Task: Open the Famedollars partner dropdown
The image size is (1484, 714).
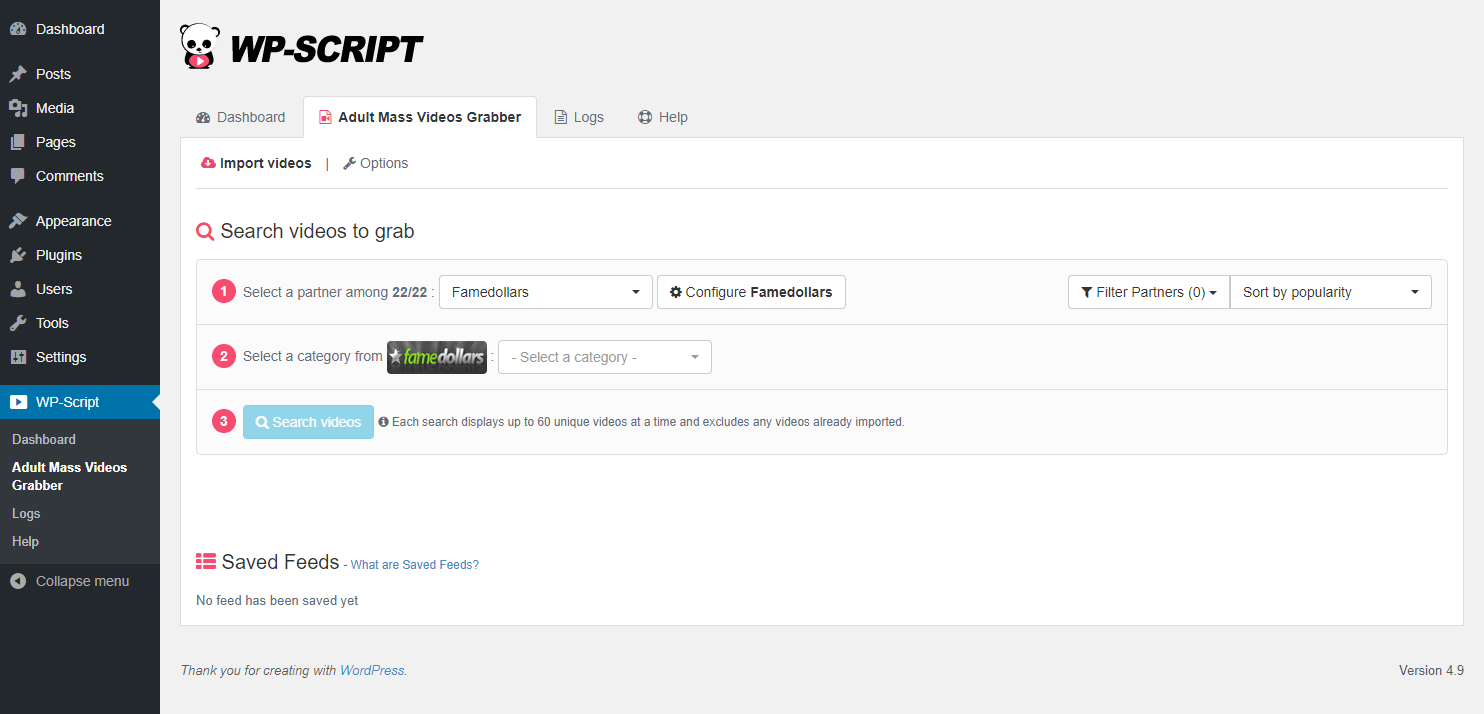Action: 545,292
